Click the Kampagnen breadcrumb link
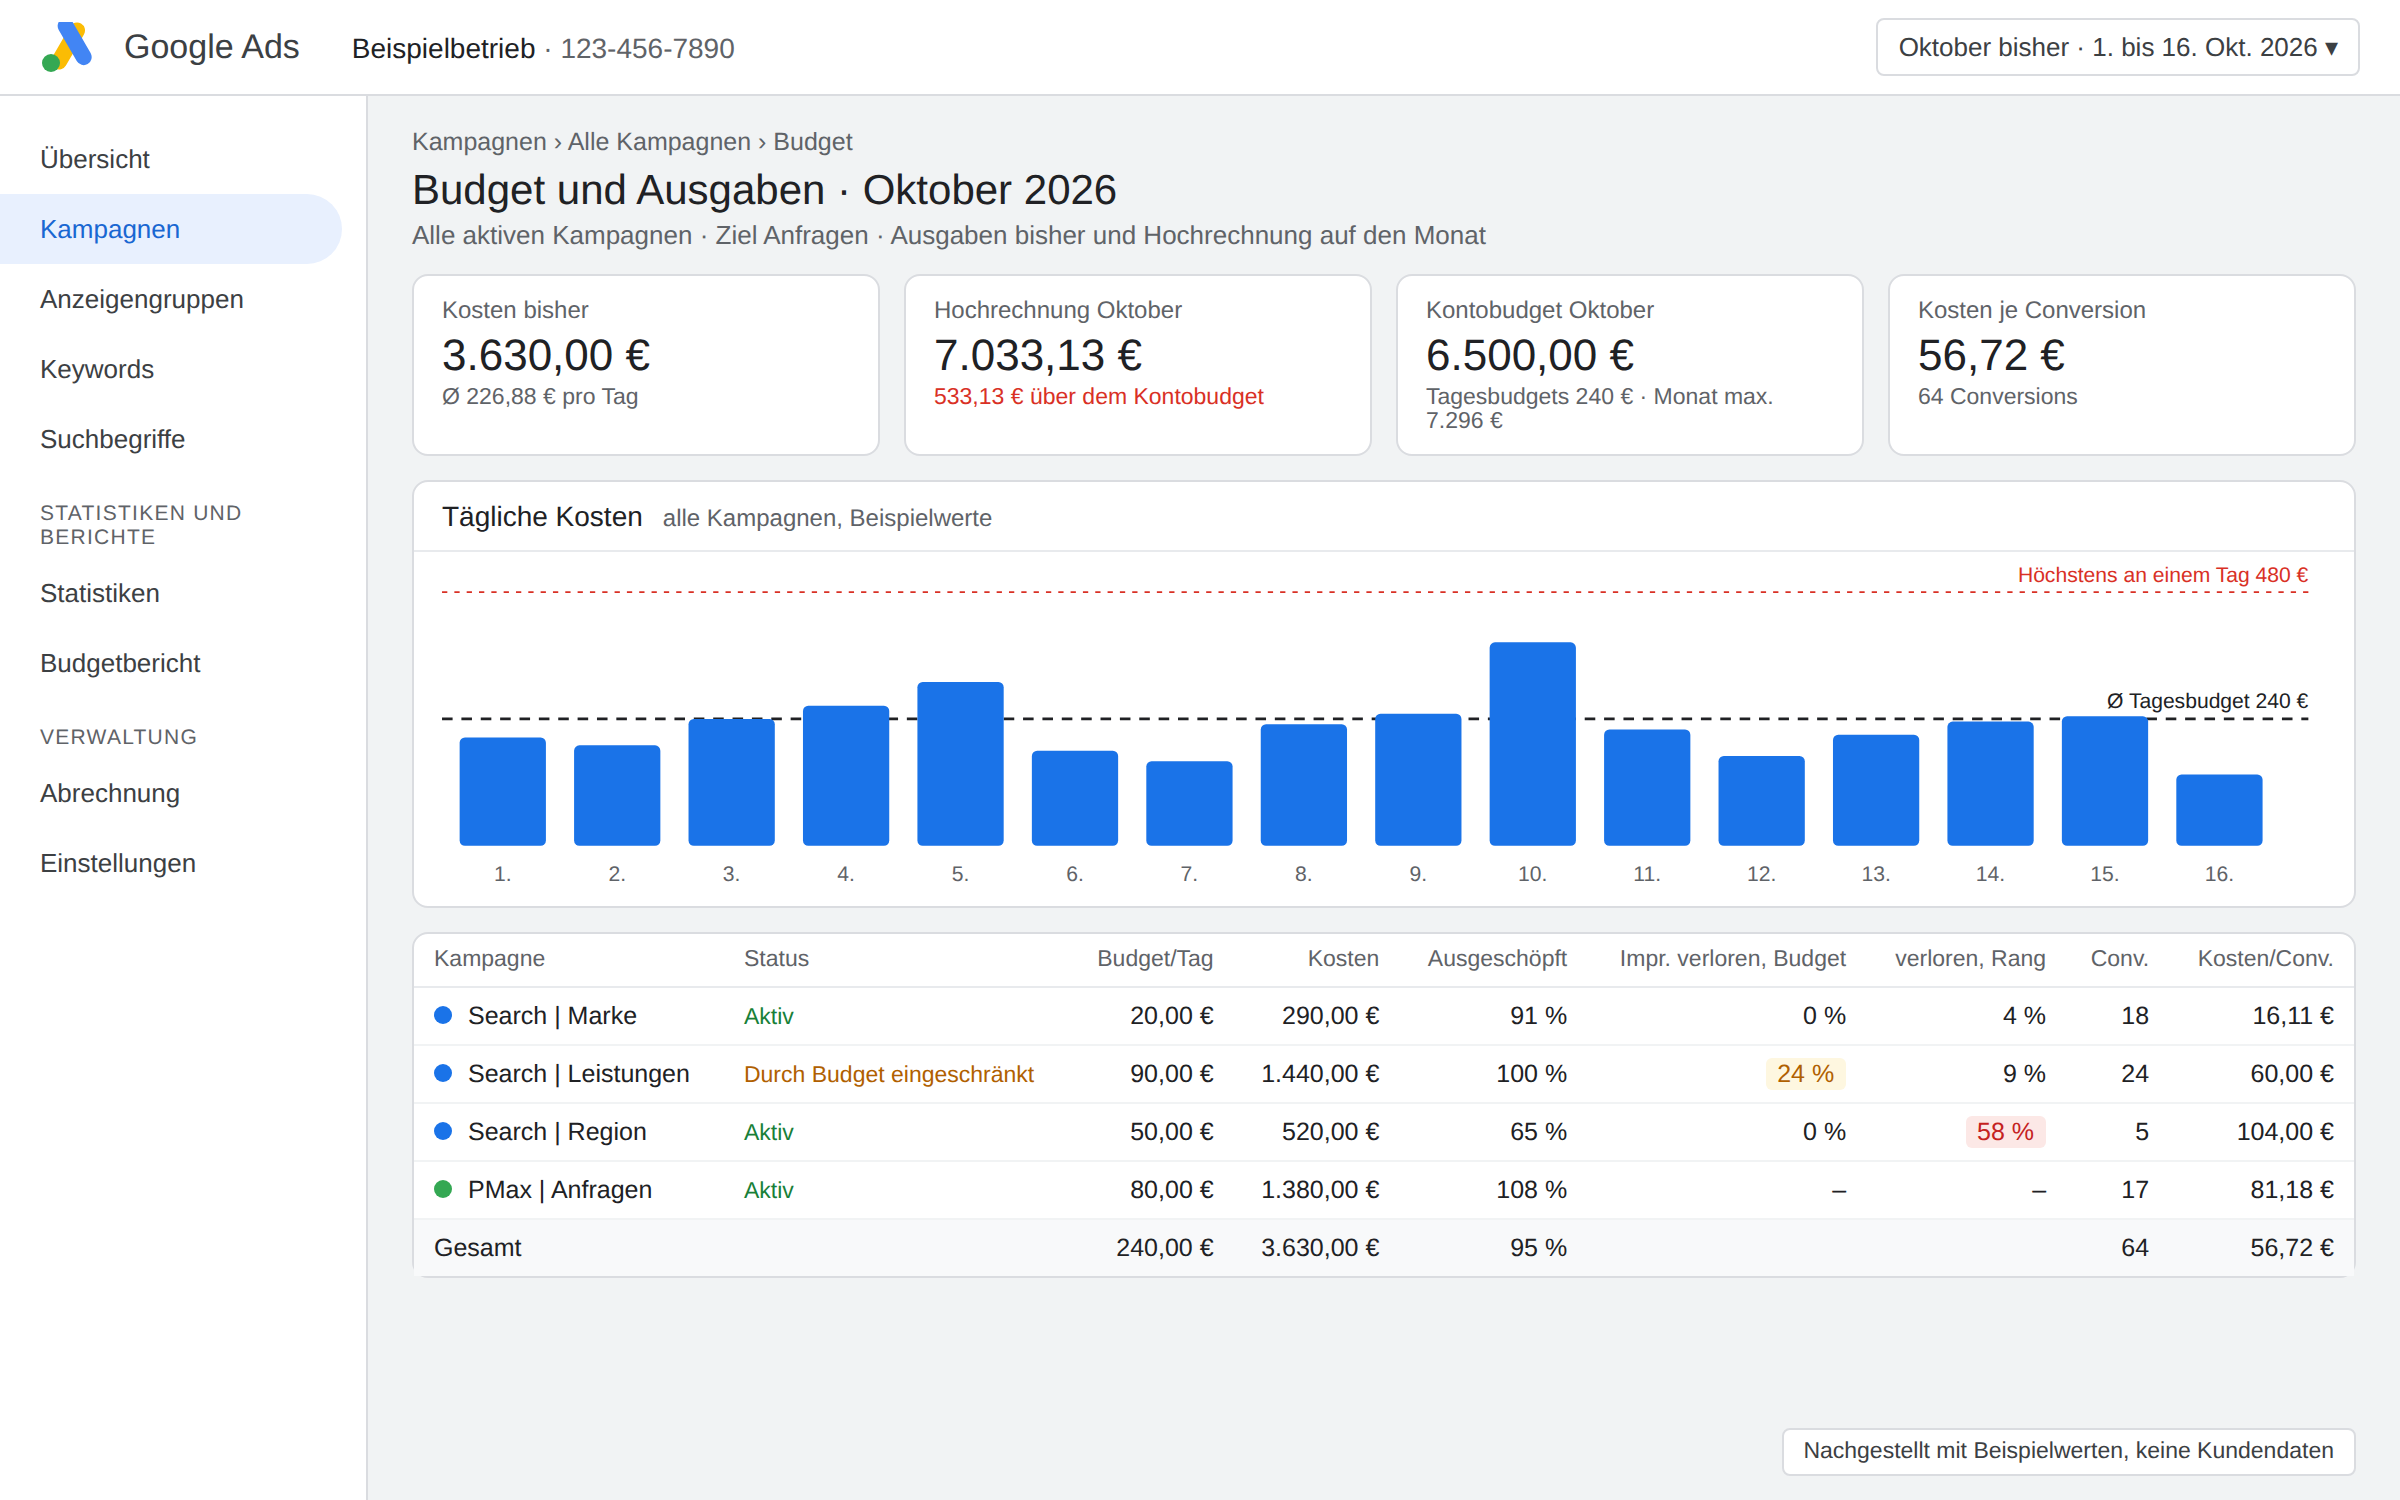2400x1500 pixels. 479,142
